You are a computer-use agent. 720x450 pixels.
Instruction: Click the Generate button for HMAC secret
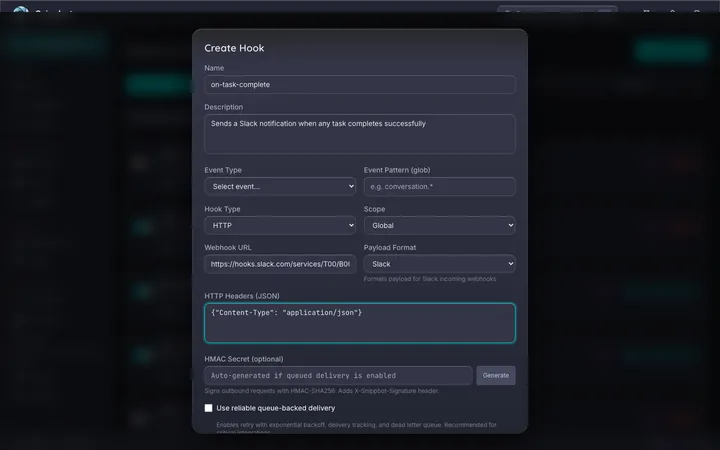click(x=496, y=376)
